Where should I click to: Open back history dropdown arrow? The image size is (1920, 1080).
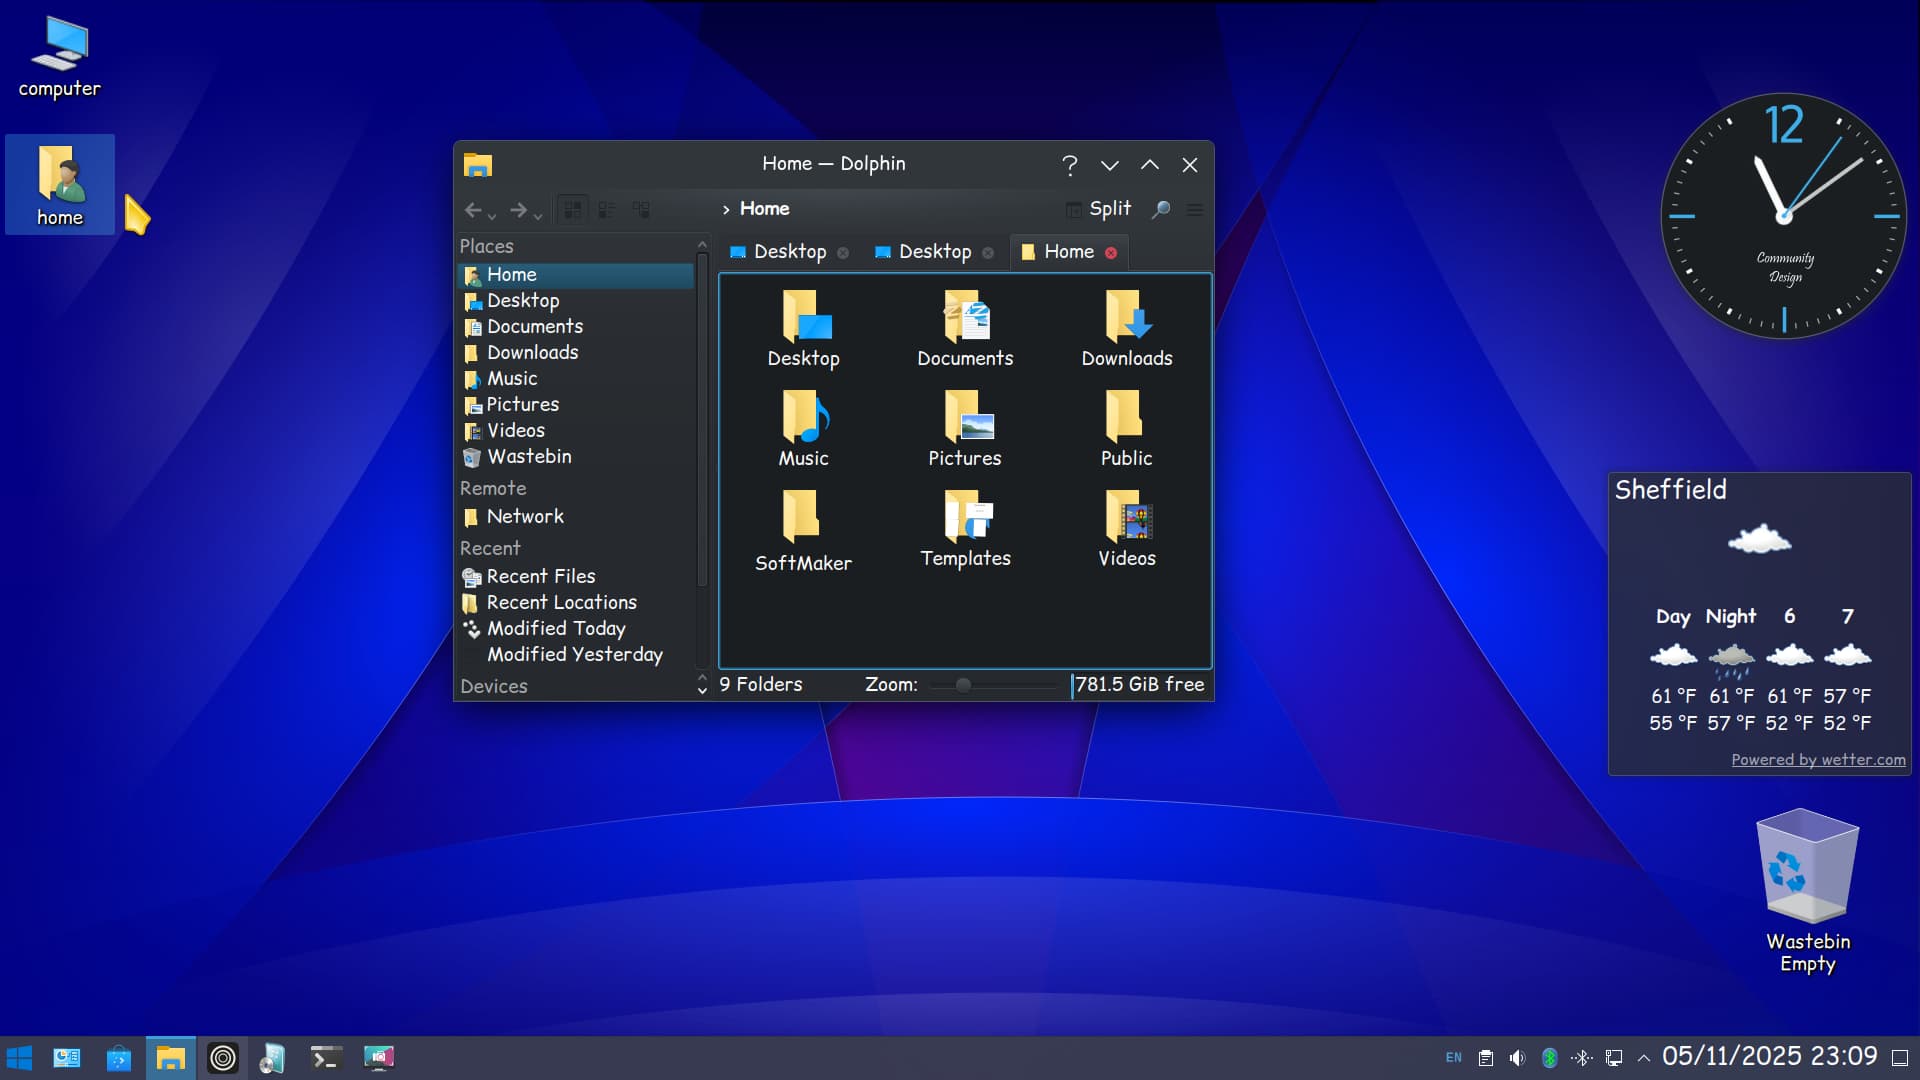coord(492,215)
